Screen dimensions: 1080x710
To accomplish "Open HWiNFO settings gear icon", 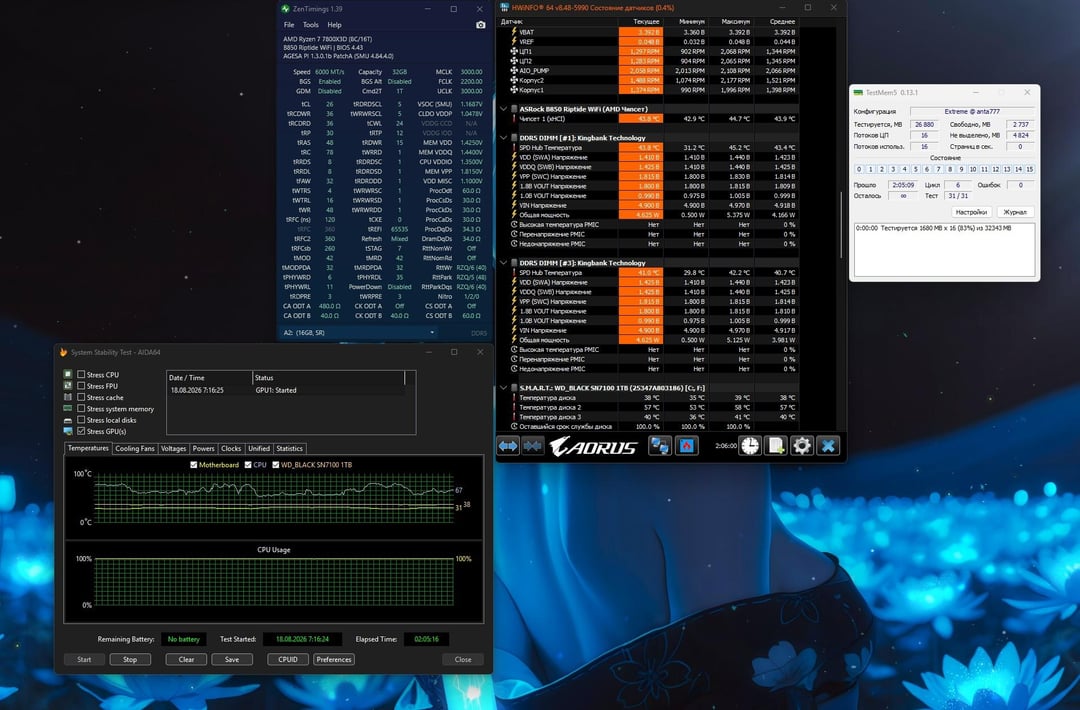I will [802, 446].
